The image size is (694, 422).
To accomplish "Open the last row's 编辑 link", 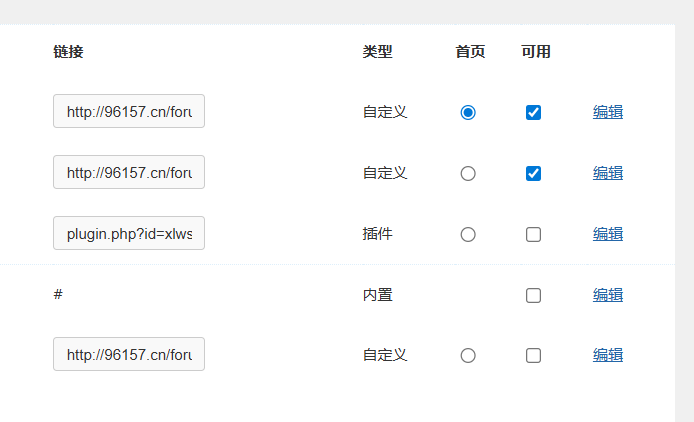I will (608, 355).
